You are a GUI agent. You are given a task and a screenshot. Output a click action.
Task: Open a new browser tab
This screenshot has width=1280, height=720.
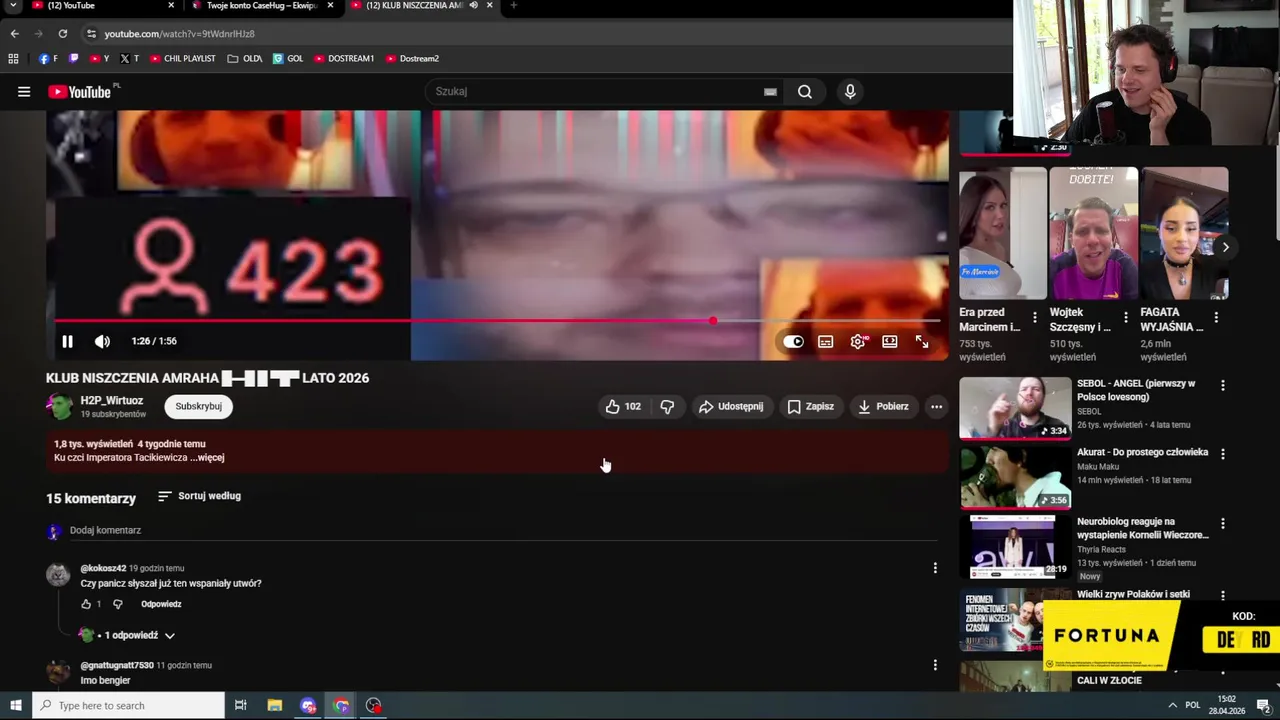513,5
